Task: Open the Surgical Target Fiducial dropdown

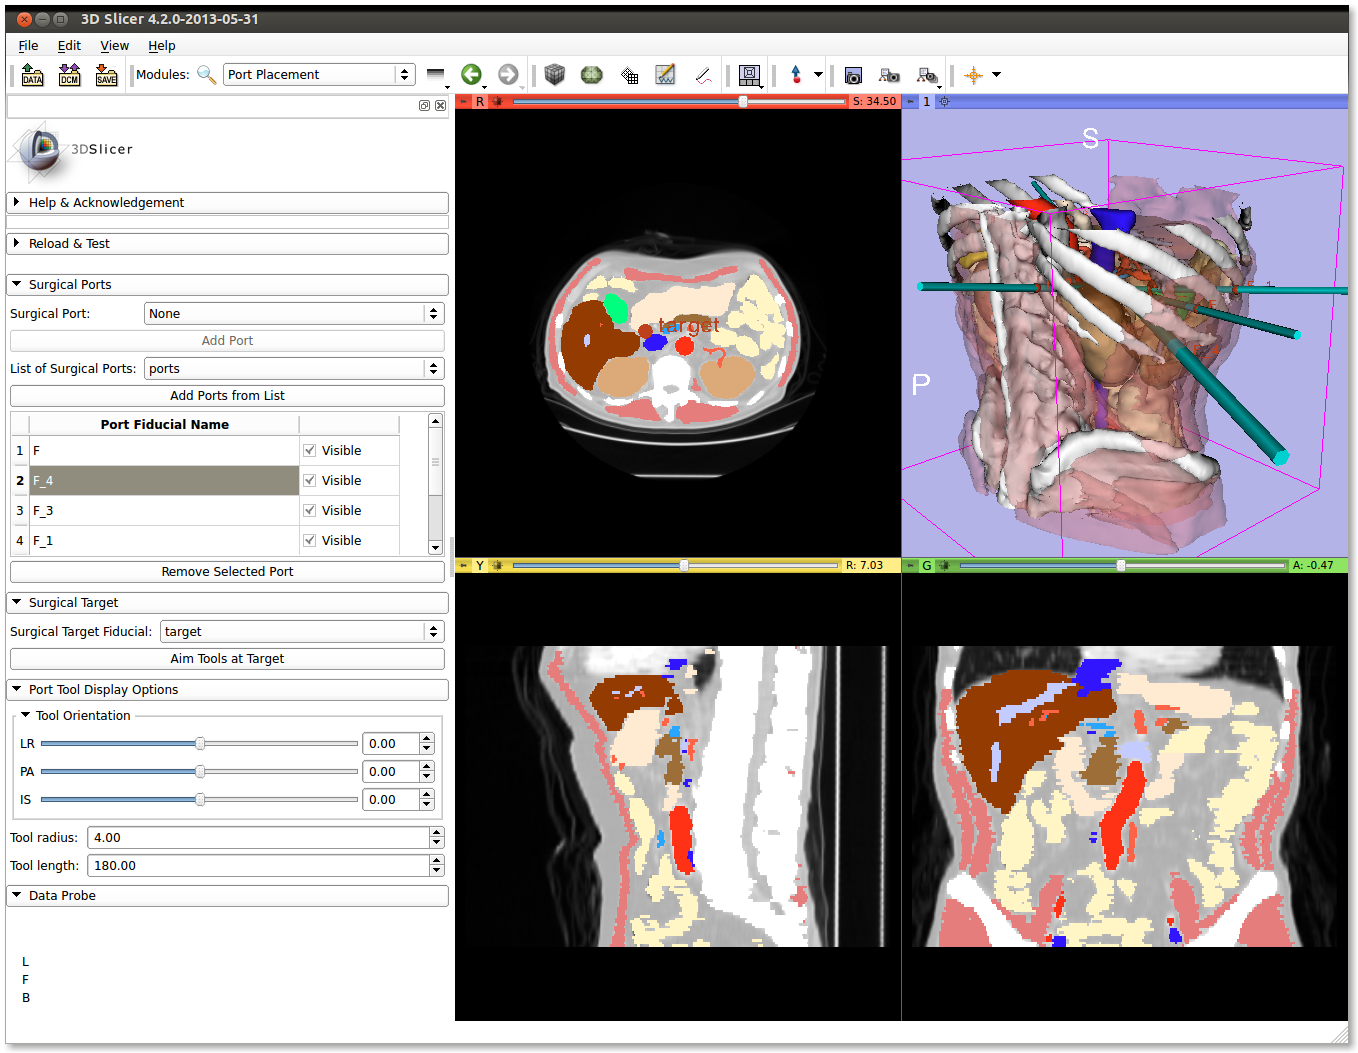Action: coord(301,632)
